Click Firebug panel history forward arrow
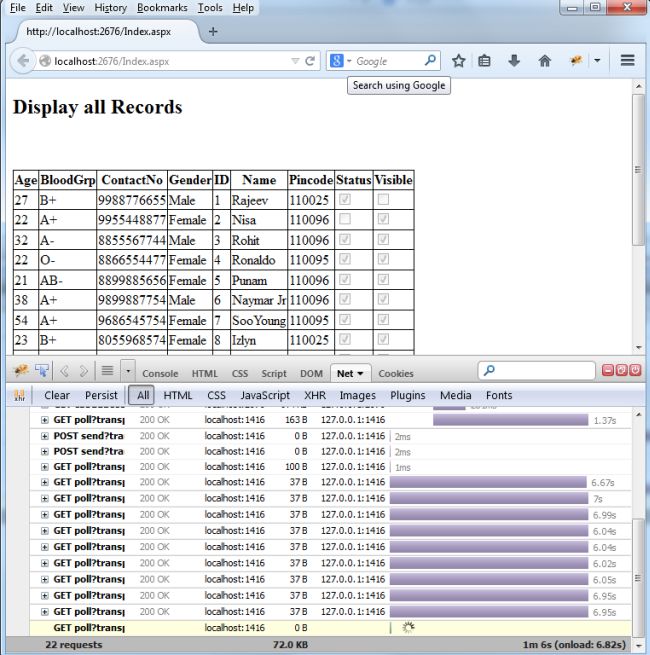Image resolution: width=650 pixels, height=655 pixels. pyautogui.click(x=84, y=371)
